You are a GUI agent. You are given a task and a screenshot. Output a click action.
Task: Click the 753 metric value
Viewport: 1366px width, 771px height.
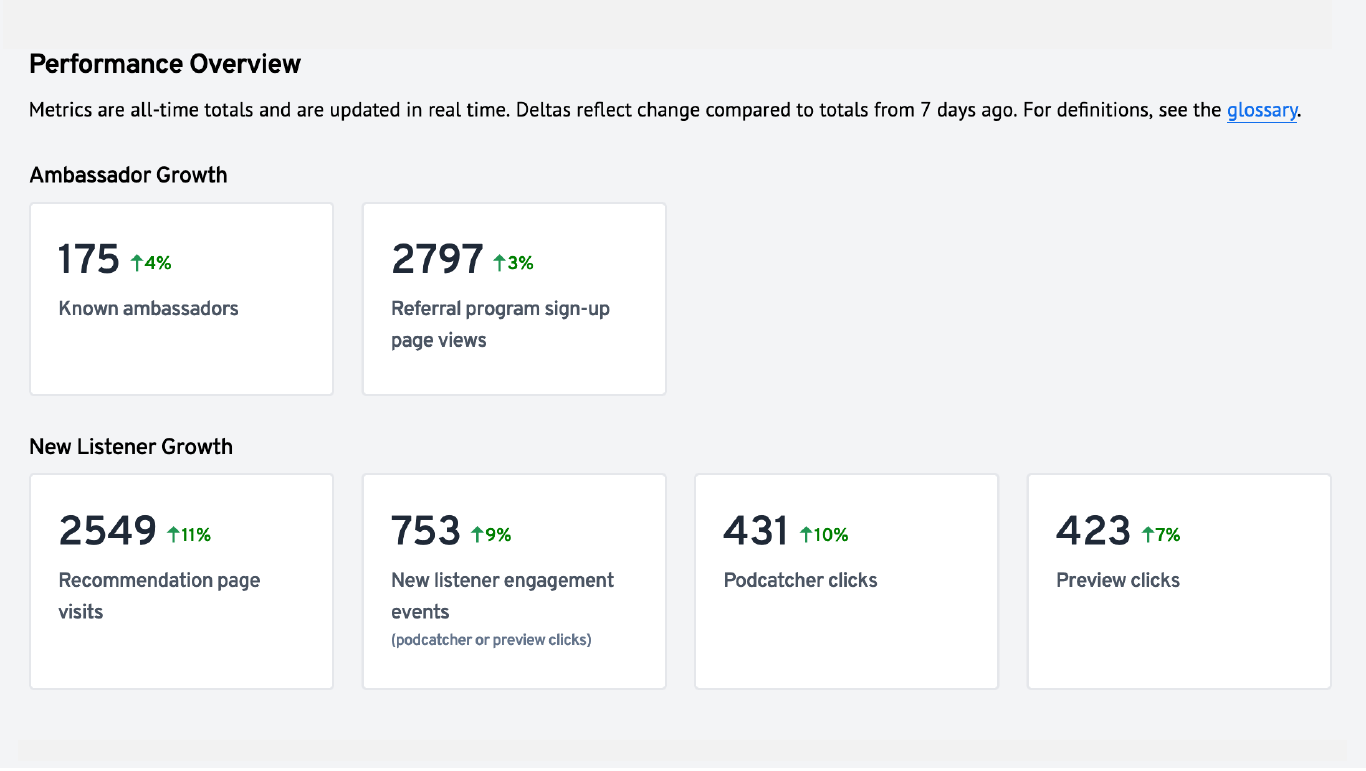pyautogui.click(x=426, y=531)
